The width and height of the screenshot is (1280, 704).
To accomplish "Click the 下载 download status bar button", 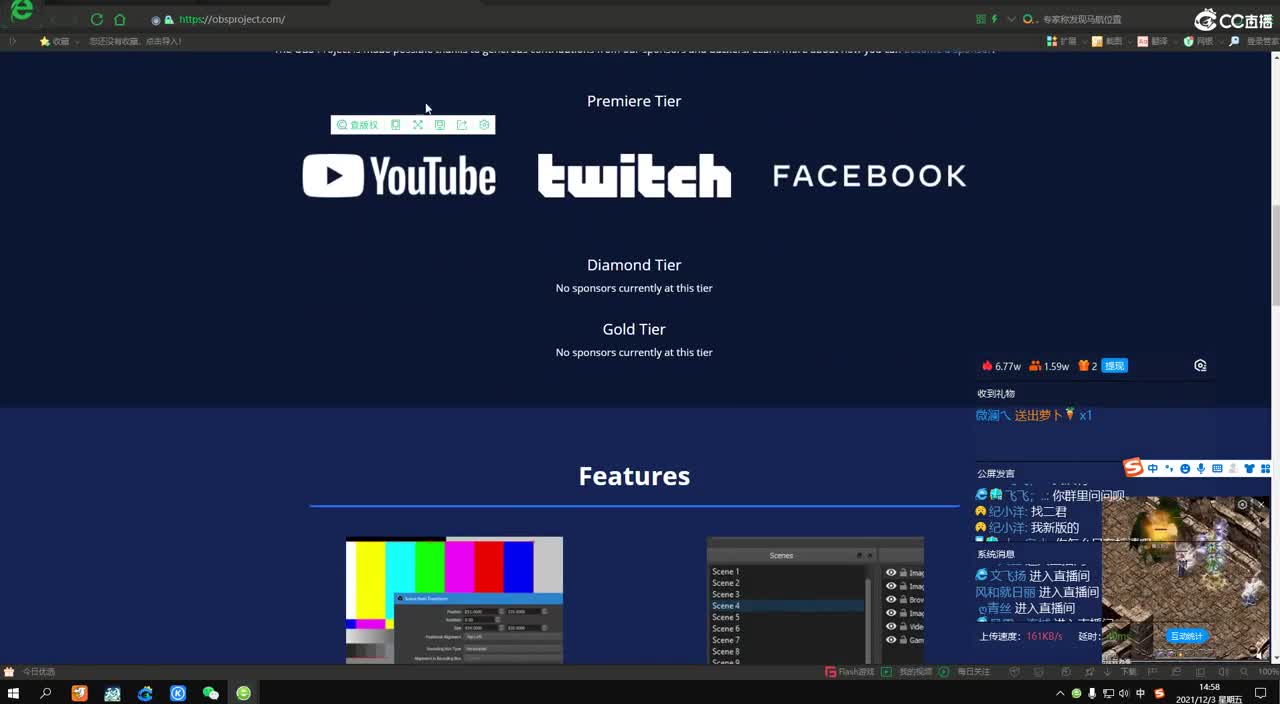I will tap(1119, 672).
